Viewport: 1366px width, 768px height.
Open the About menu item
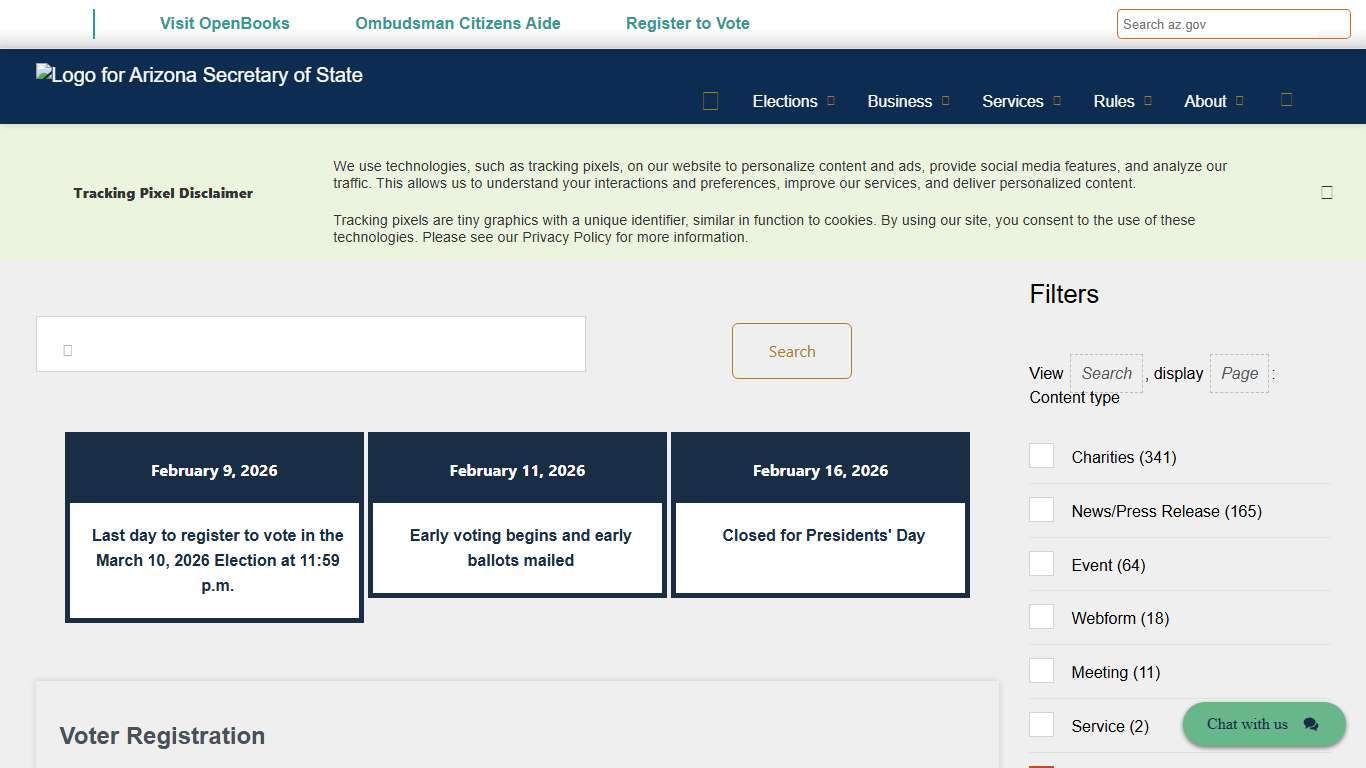(1204, 101)
